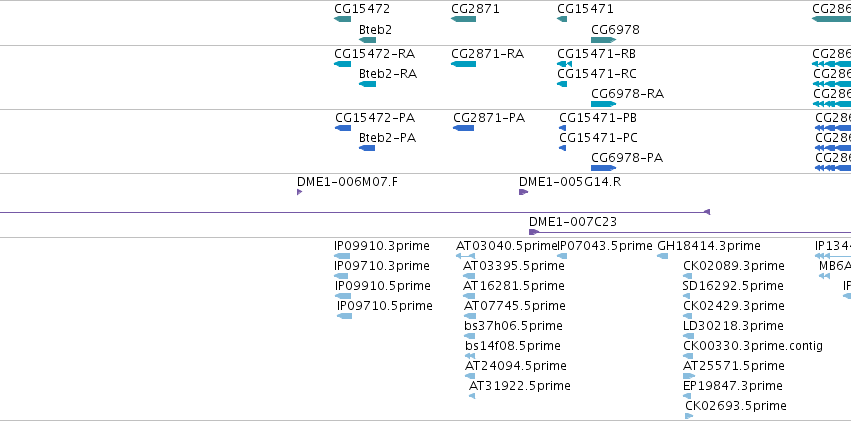Select the AT07745.5prime EST
This screenshot has height=421, width=851.
coord(470,316)
